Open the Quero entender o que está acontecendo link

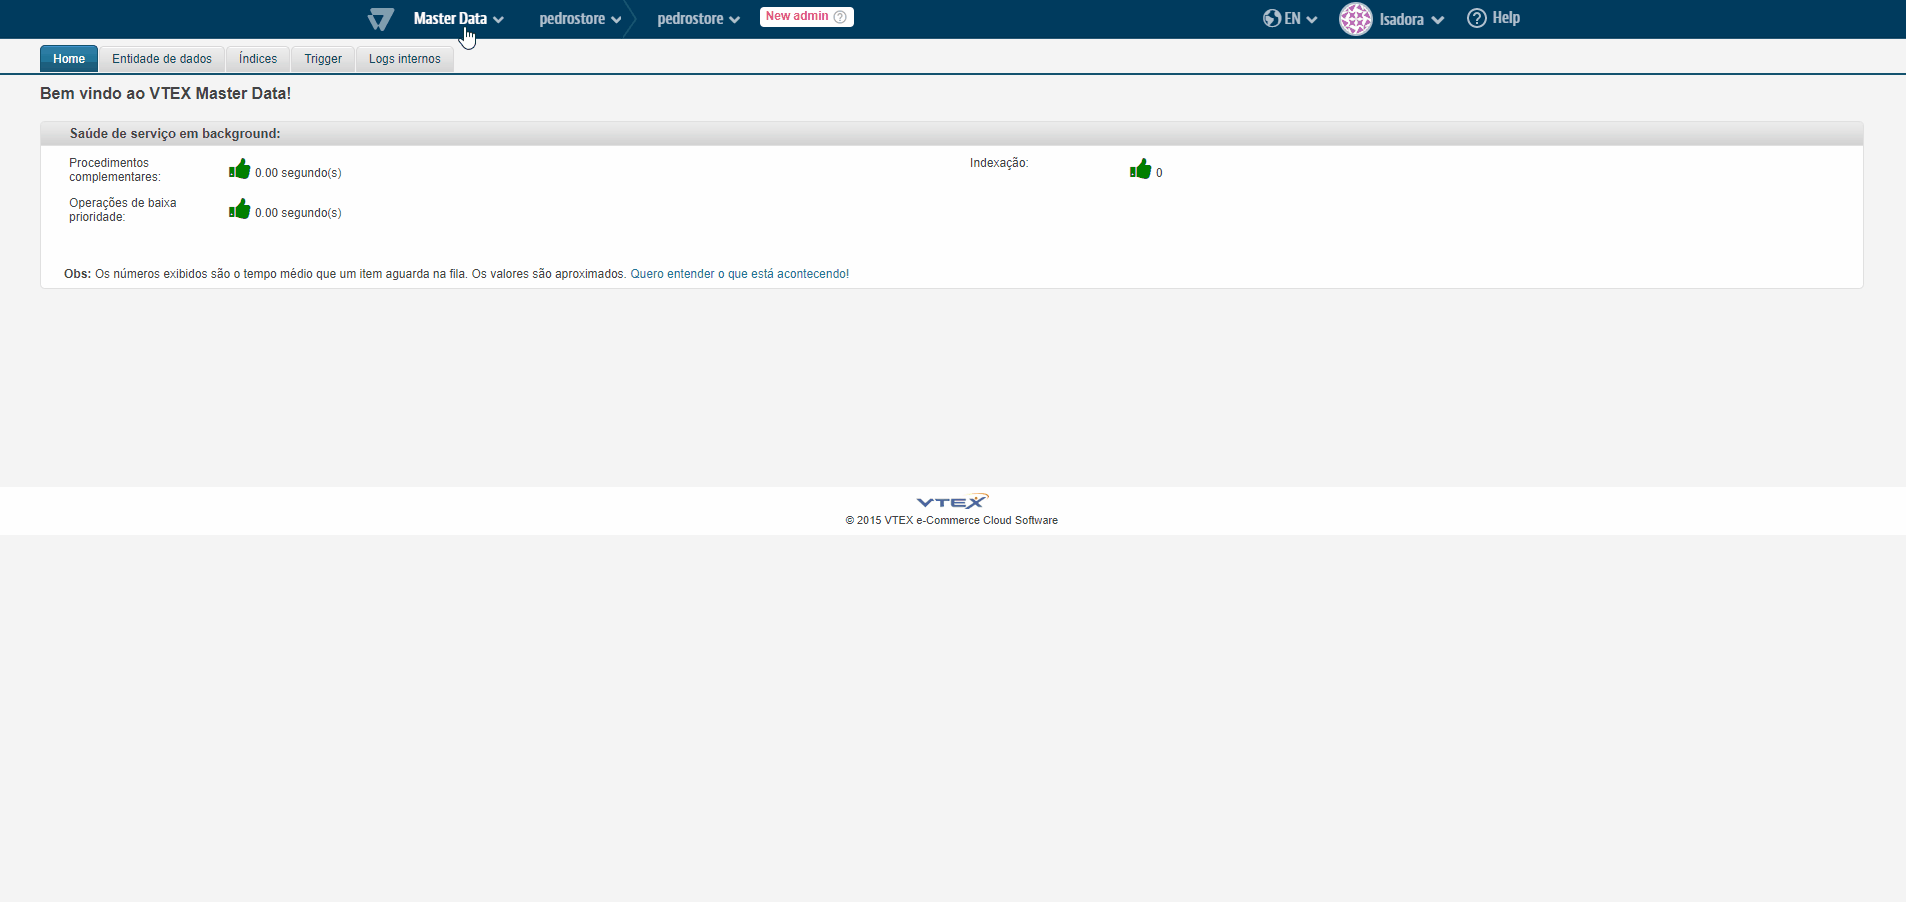pos(739,273)
